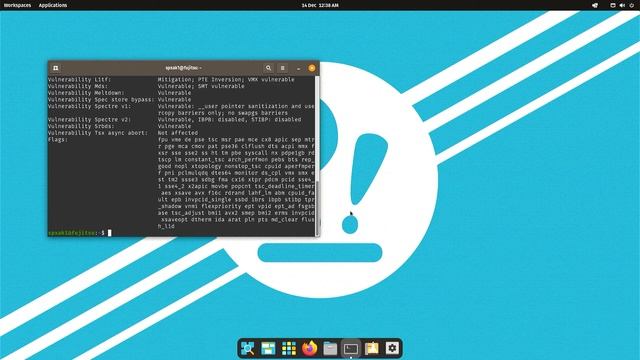Click the 'Vulnerability Tsx async abort:' label

click(x=98, y=133)
